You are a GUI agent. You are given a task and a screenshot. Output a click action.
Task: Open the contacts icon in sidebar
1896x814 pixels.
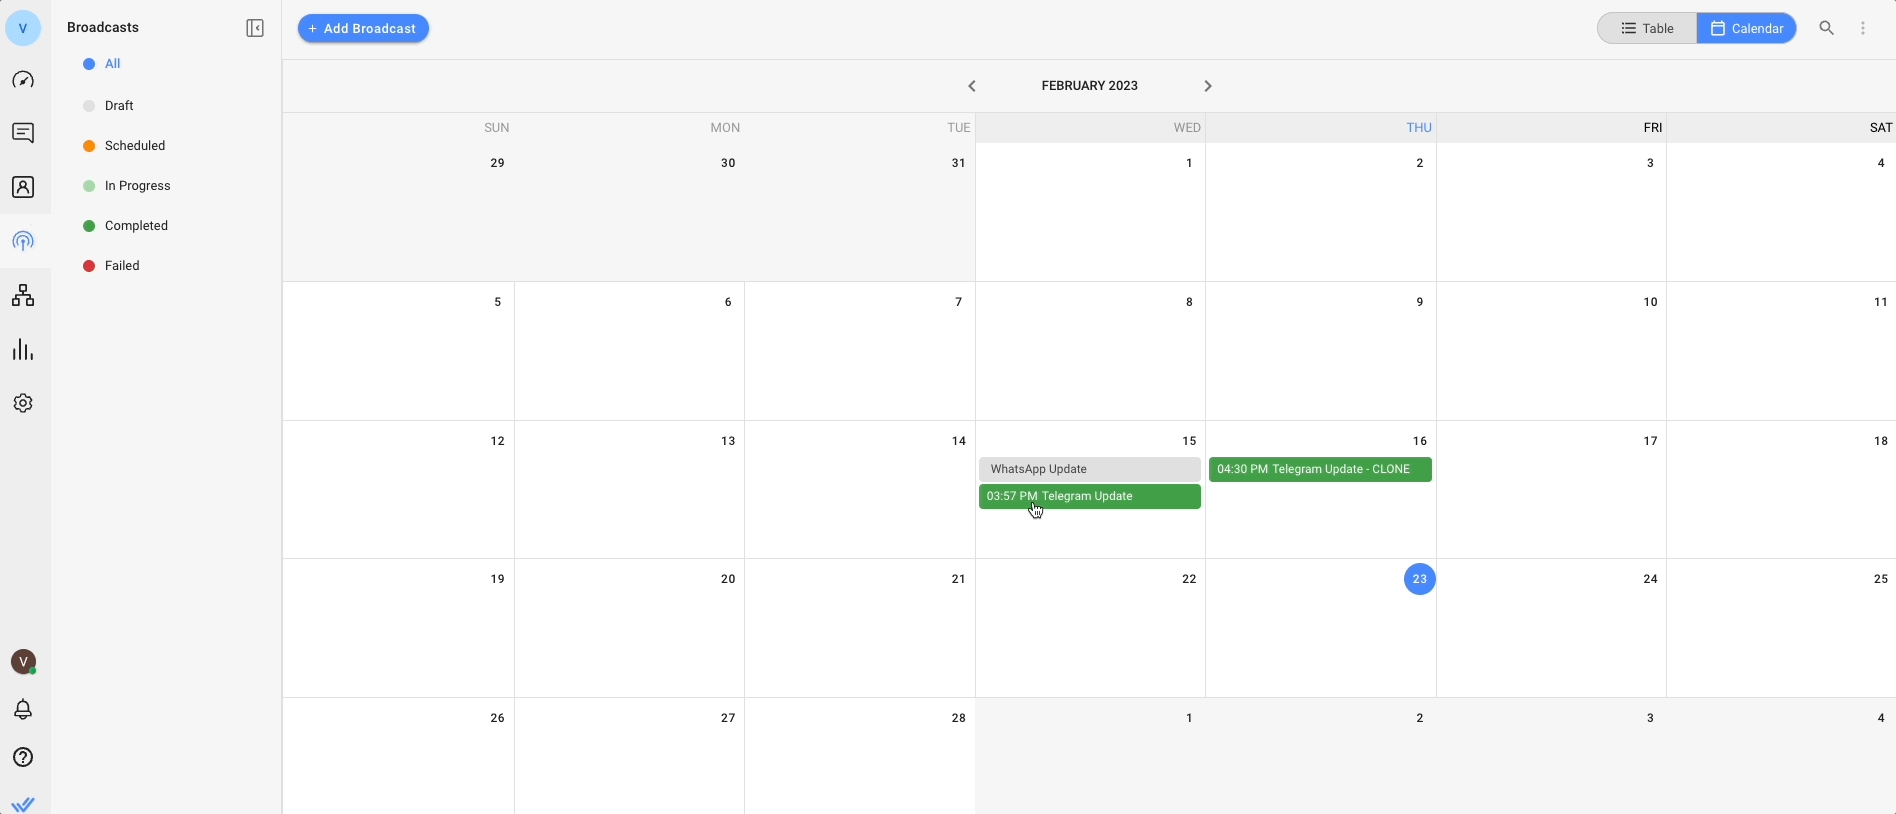(23, 188)
